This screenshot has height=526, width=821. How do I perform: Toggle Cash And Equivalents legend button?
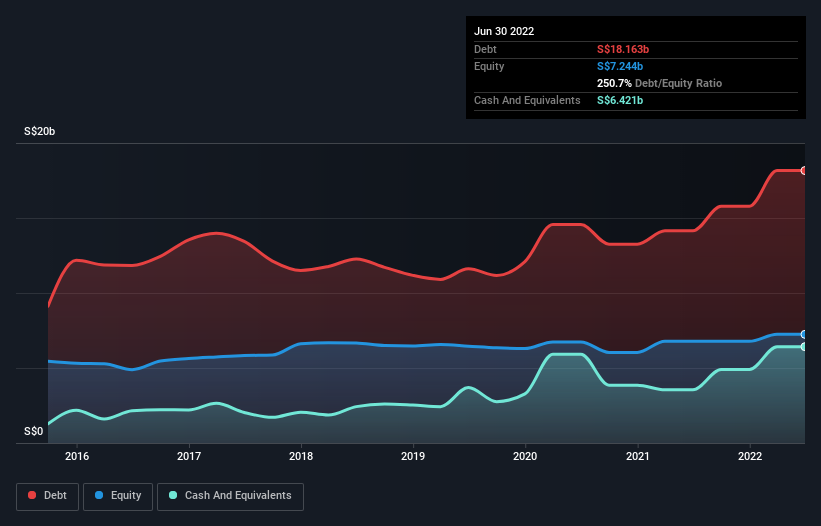pos(230,496)
